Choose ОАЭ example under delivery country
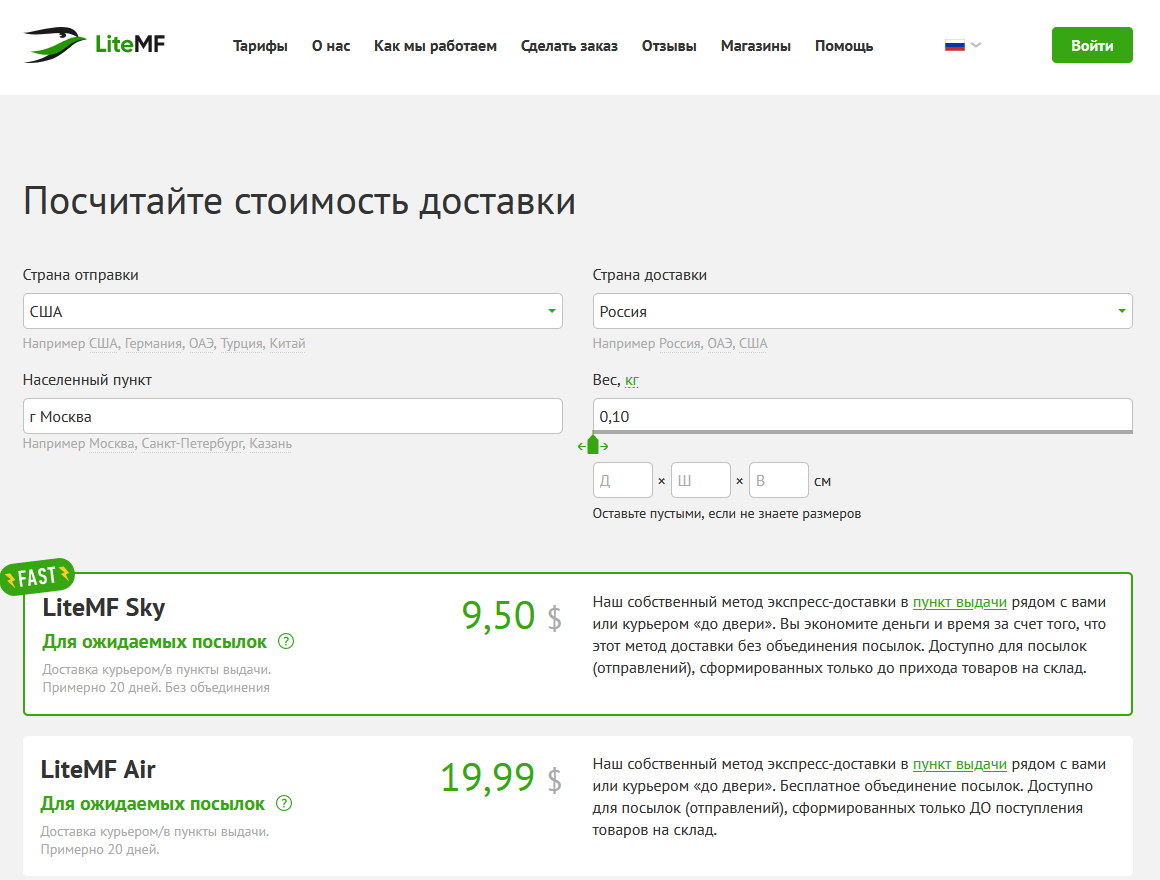 click(x=720, y=344)
